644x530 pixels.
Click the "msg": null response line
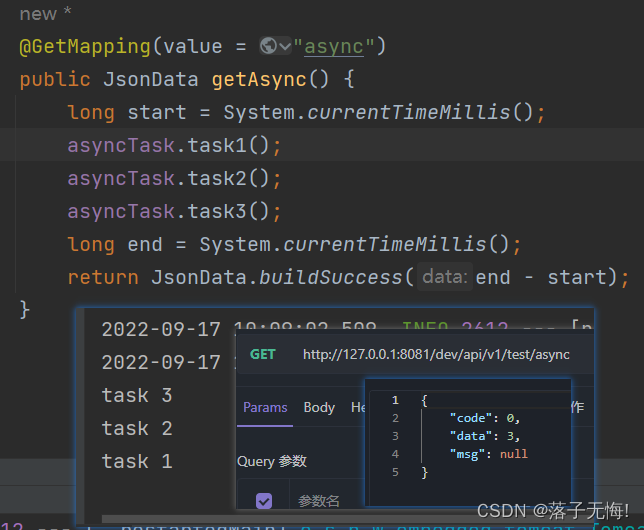click(489, 454)
